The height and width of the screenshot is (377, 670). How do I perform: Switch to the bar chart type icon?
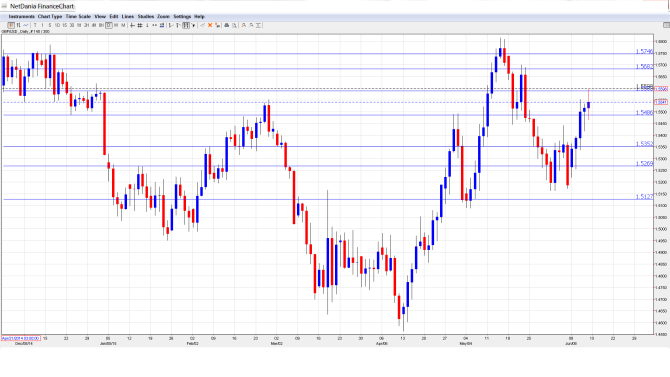(x=18, y=25)
